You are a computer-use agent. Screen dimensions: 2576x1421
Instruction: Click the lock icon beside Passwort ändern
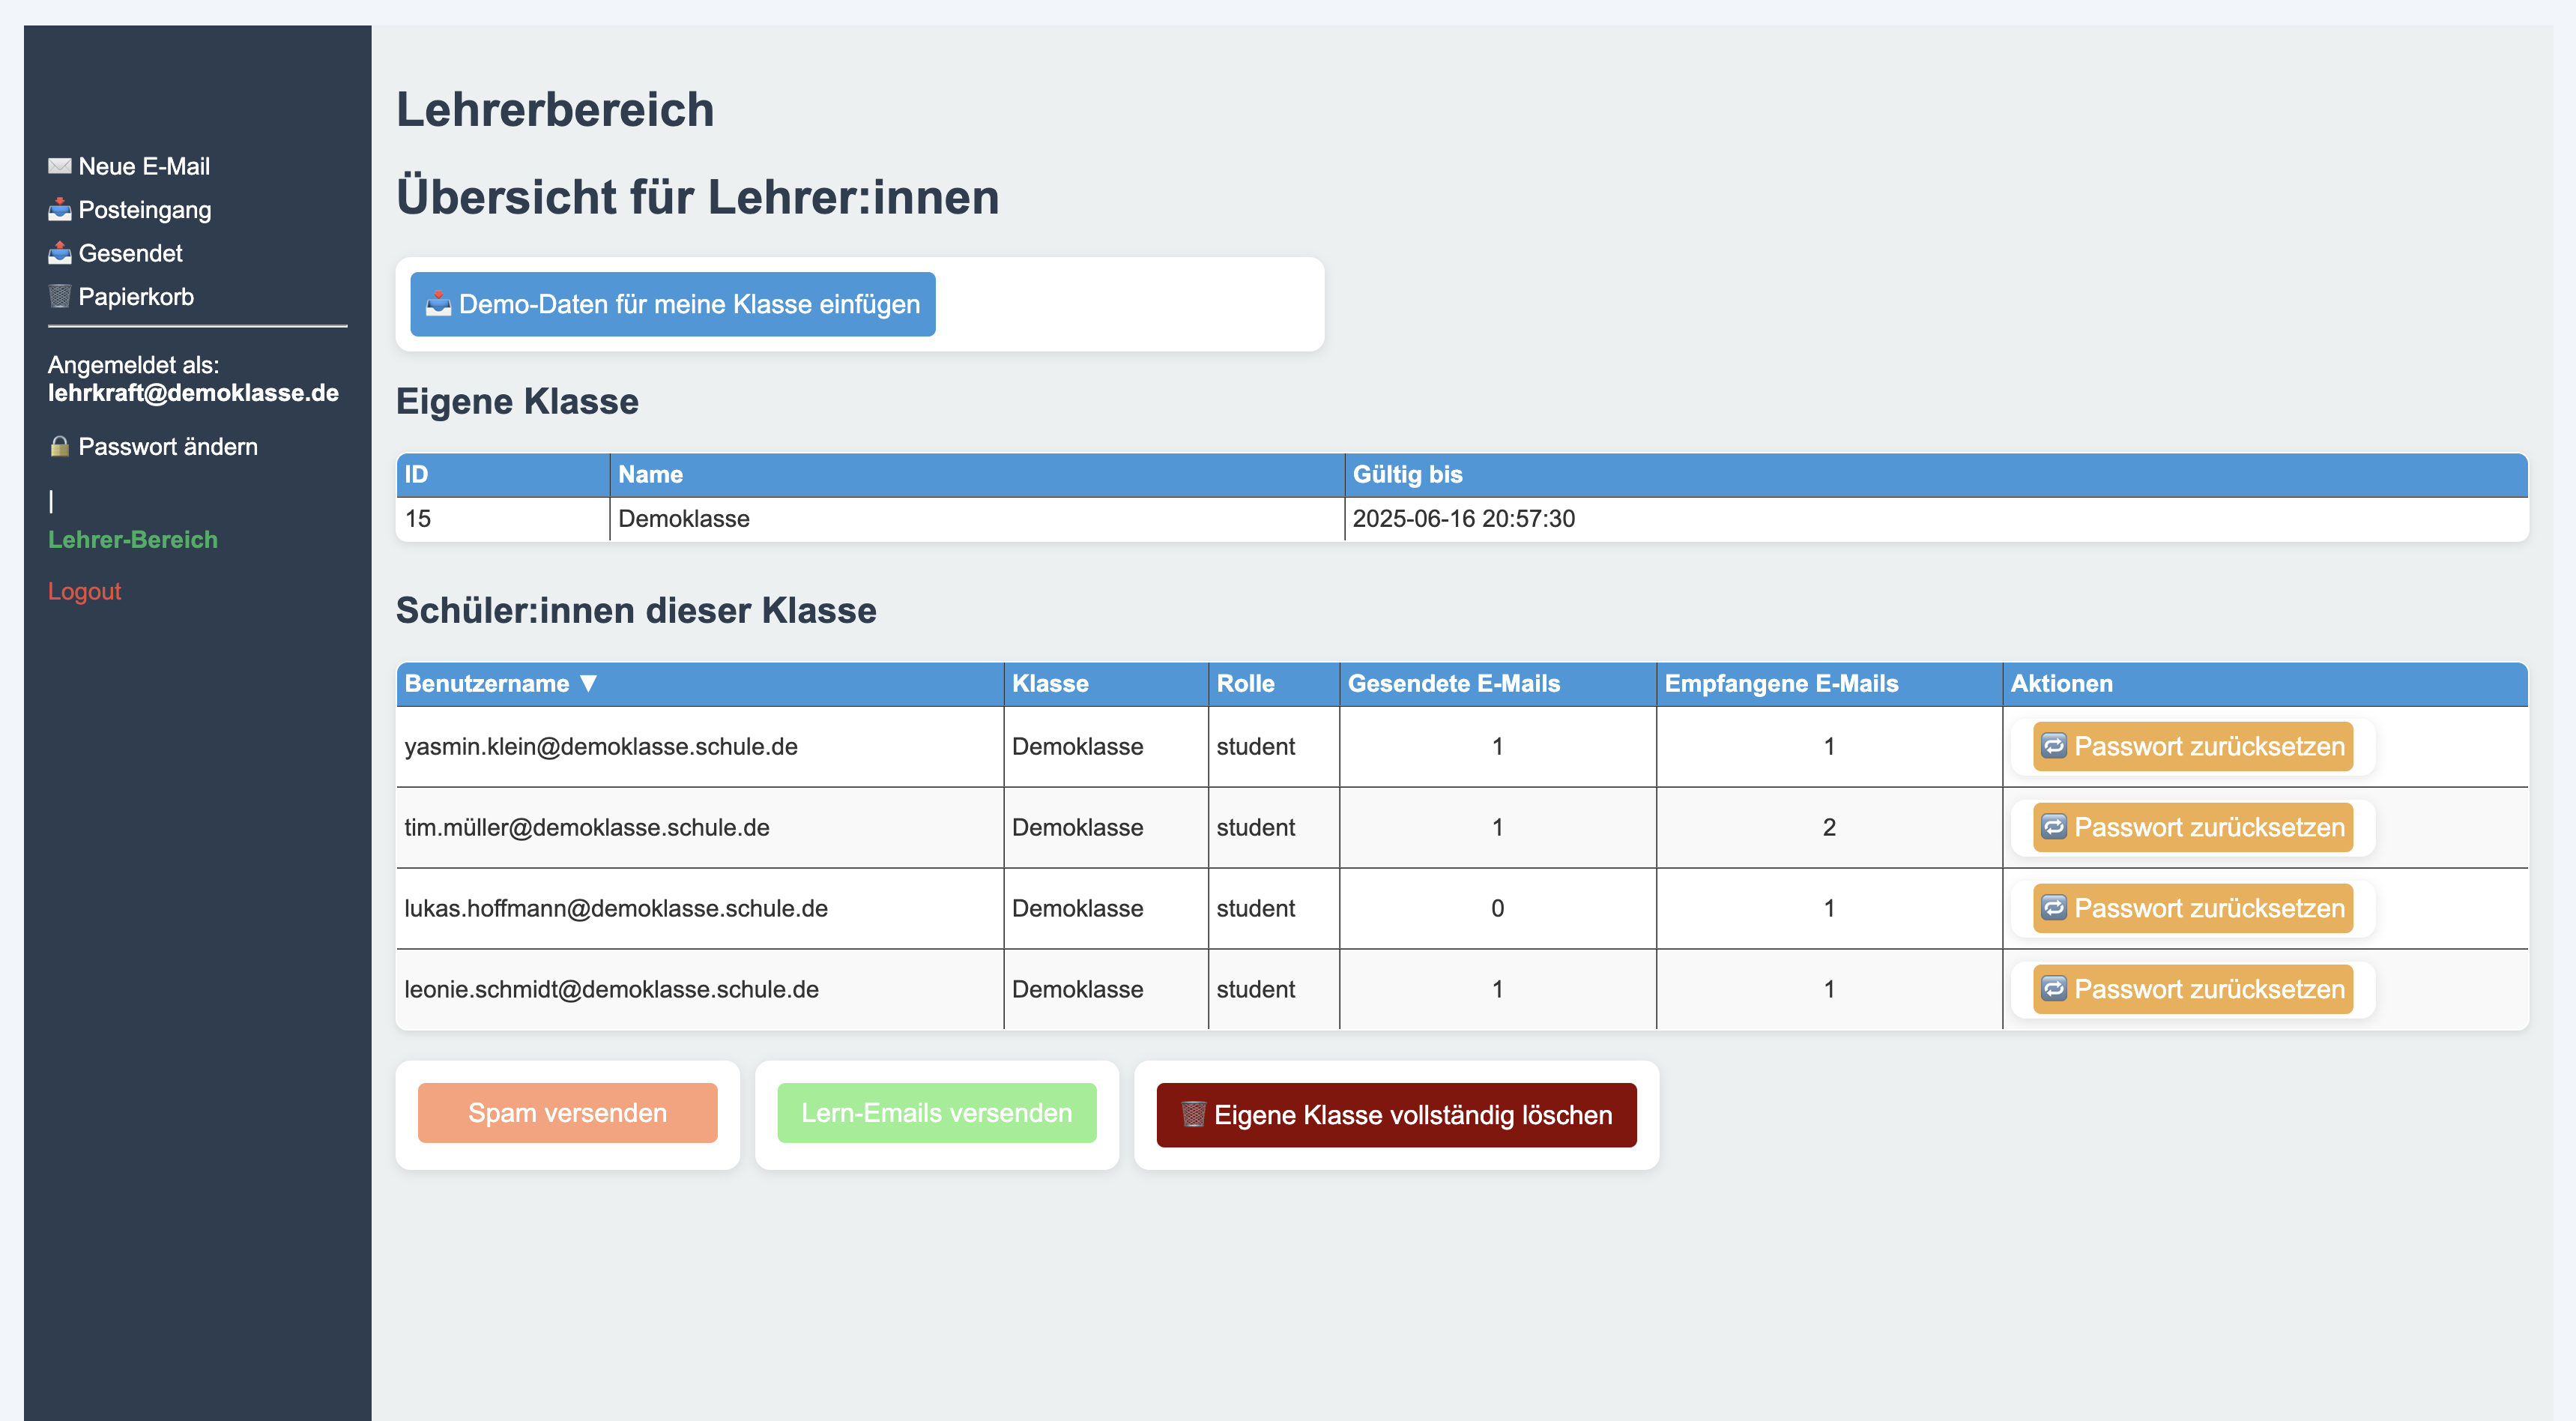(59, 447)
